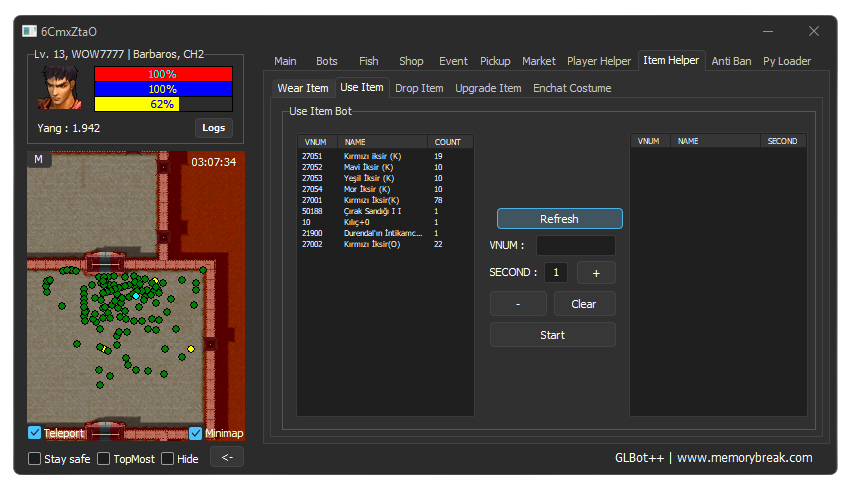Open the Anti Ban tab
Image resolution: width=849 pixels, height=490 pixels.
click(x=732, y=61)
